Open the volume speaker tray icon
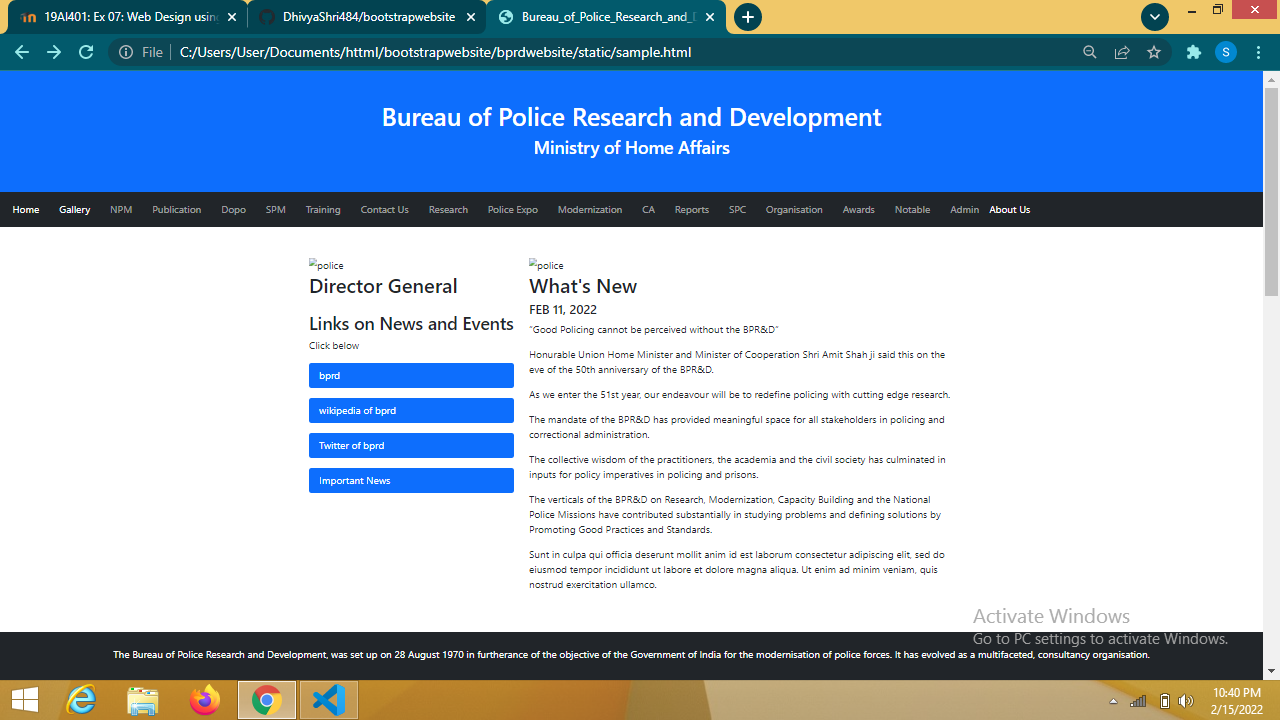This screenshot has width=1280, height=720. pyautogui.click(x=1187, y=701)
